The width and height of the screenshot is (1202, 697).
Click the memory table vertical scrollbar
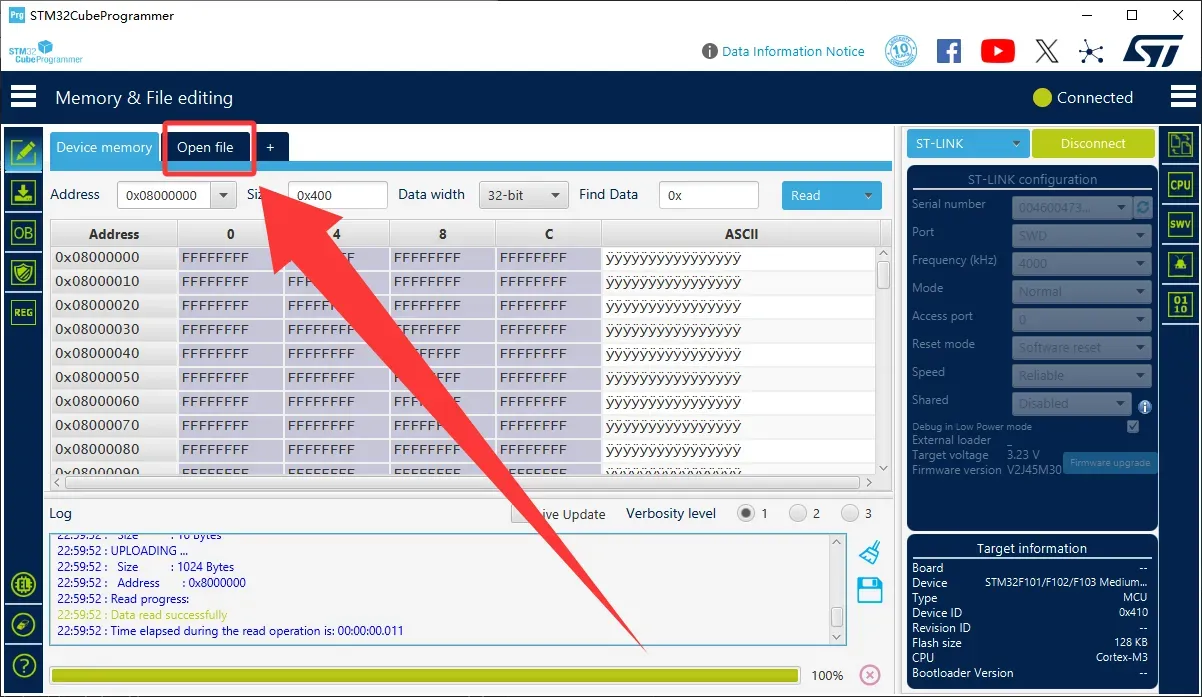click(883, 274)
